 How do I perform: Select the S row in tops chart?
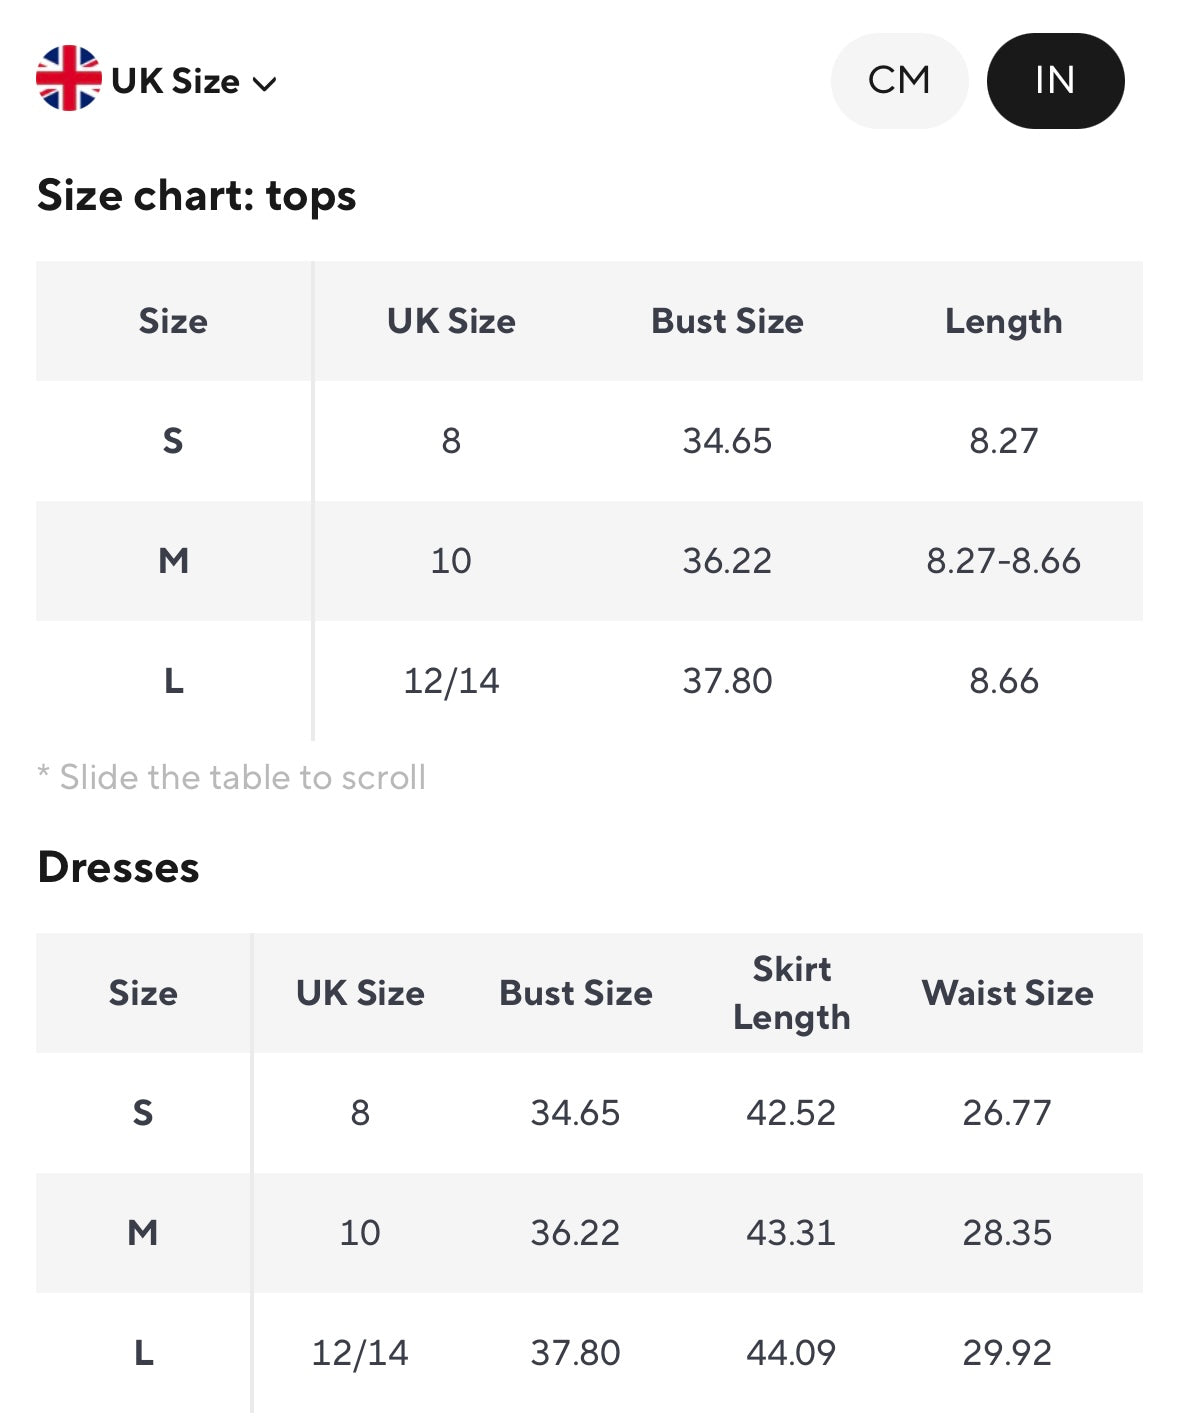173,441
